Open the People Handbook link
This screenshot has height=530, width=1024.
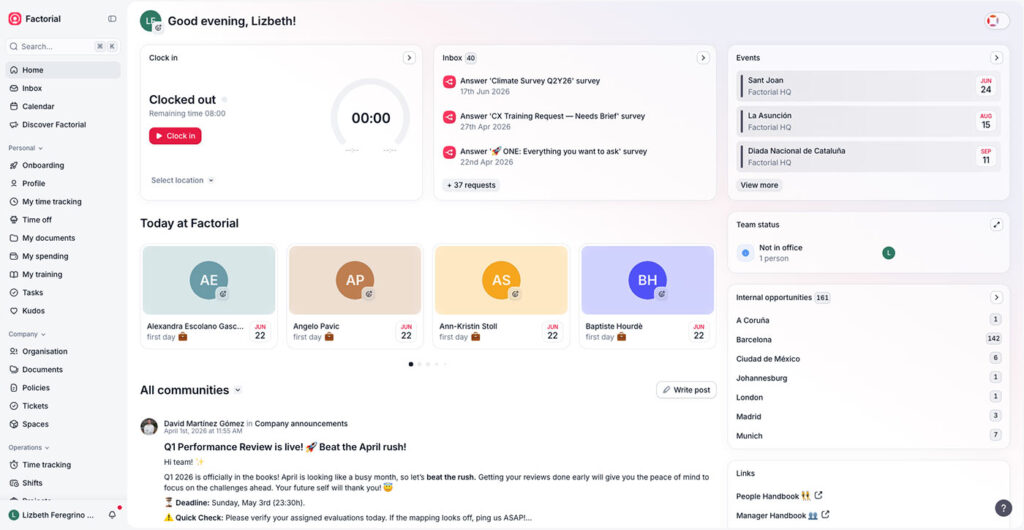pos(767,496)
